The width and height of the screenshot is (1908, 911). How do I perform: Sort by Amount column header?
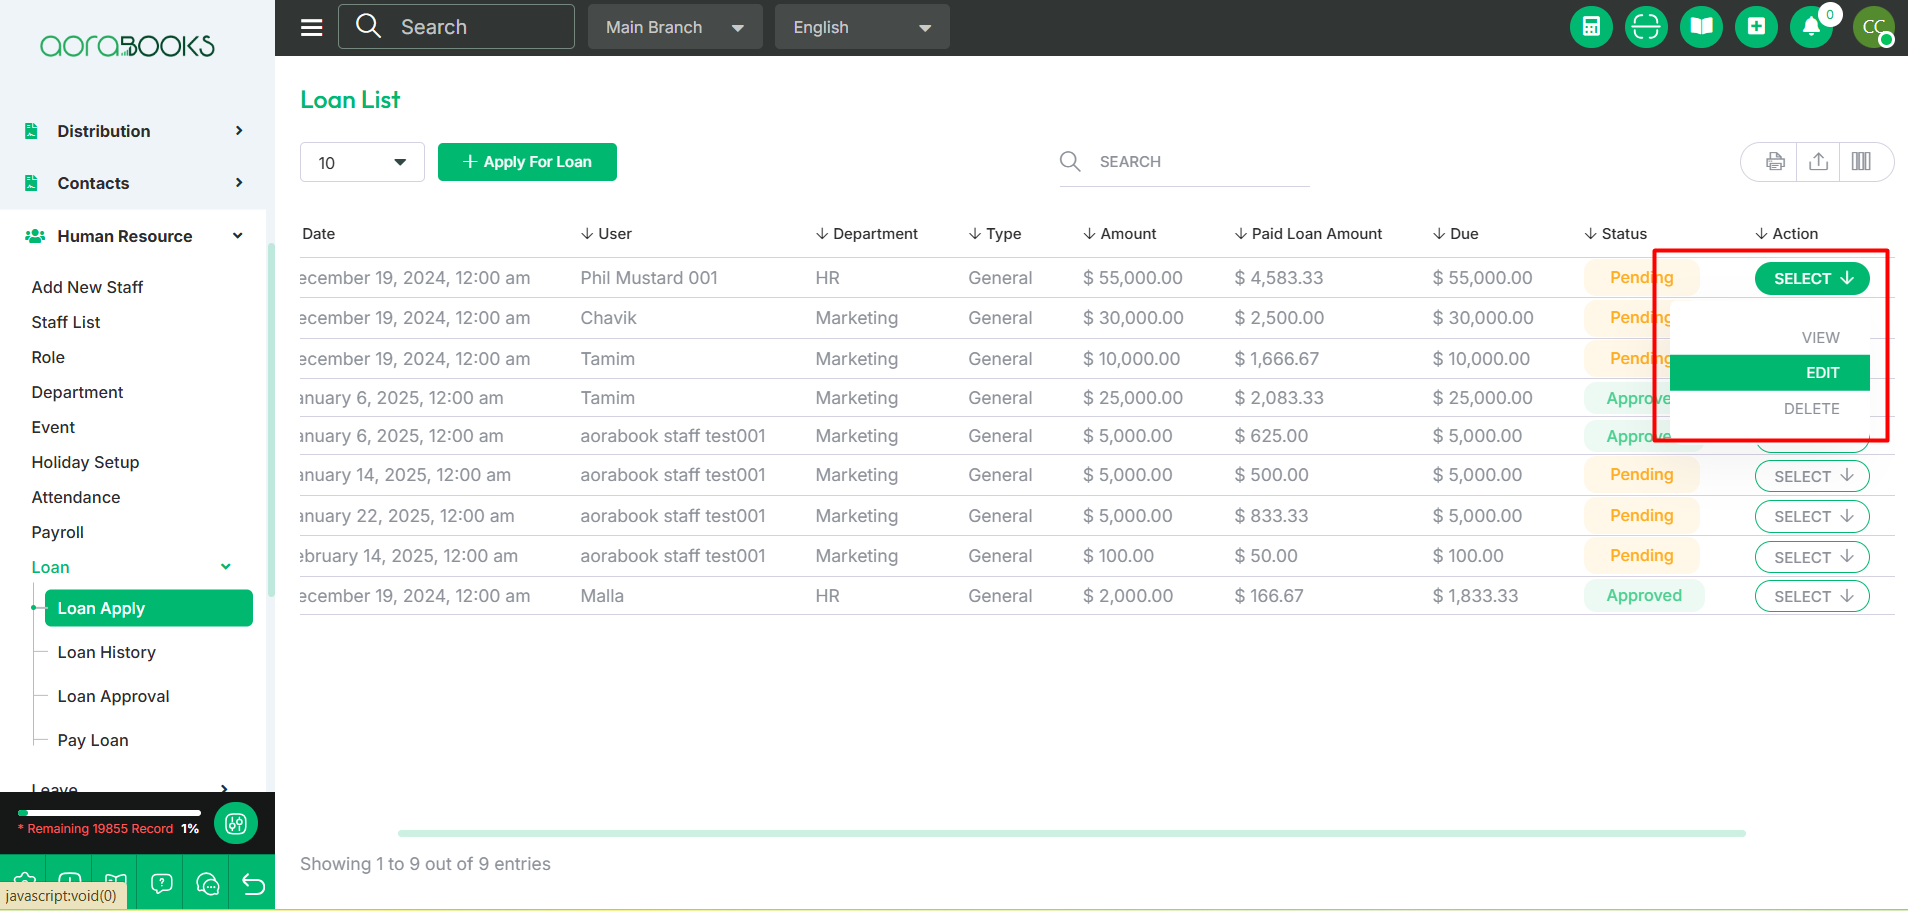point(1119,234)
